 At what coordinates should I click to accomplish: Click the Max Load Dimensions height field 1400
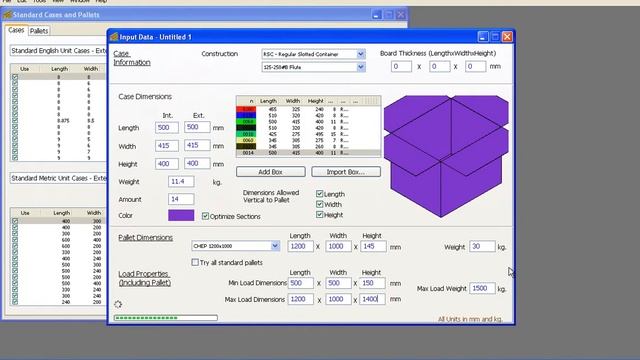tap(372, 299)
